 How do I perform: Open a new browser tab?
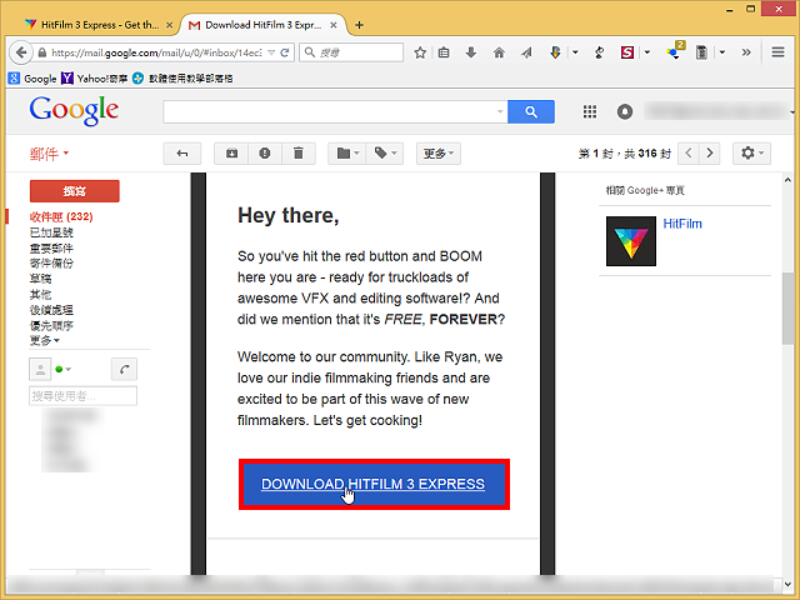point(359,25)
